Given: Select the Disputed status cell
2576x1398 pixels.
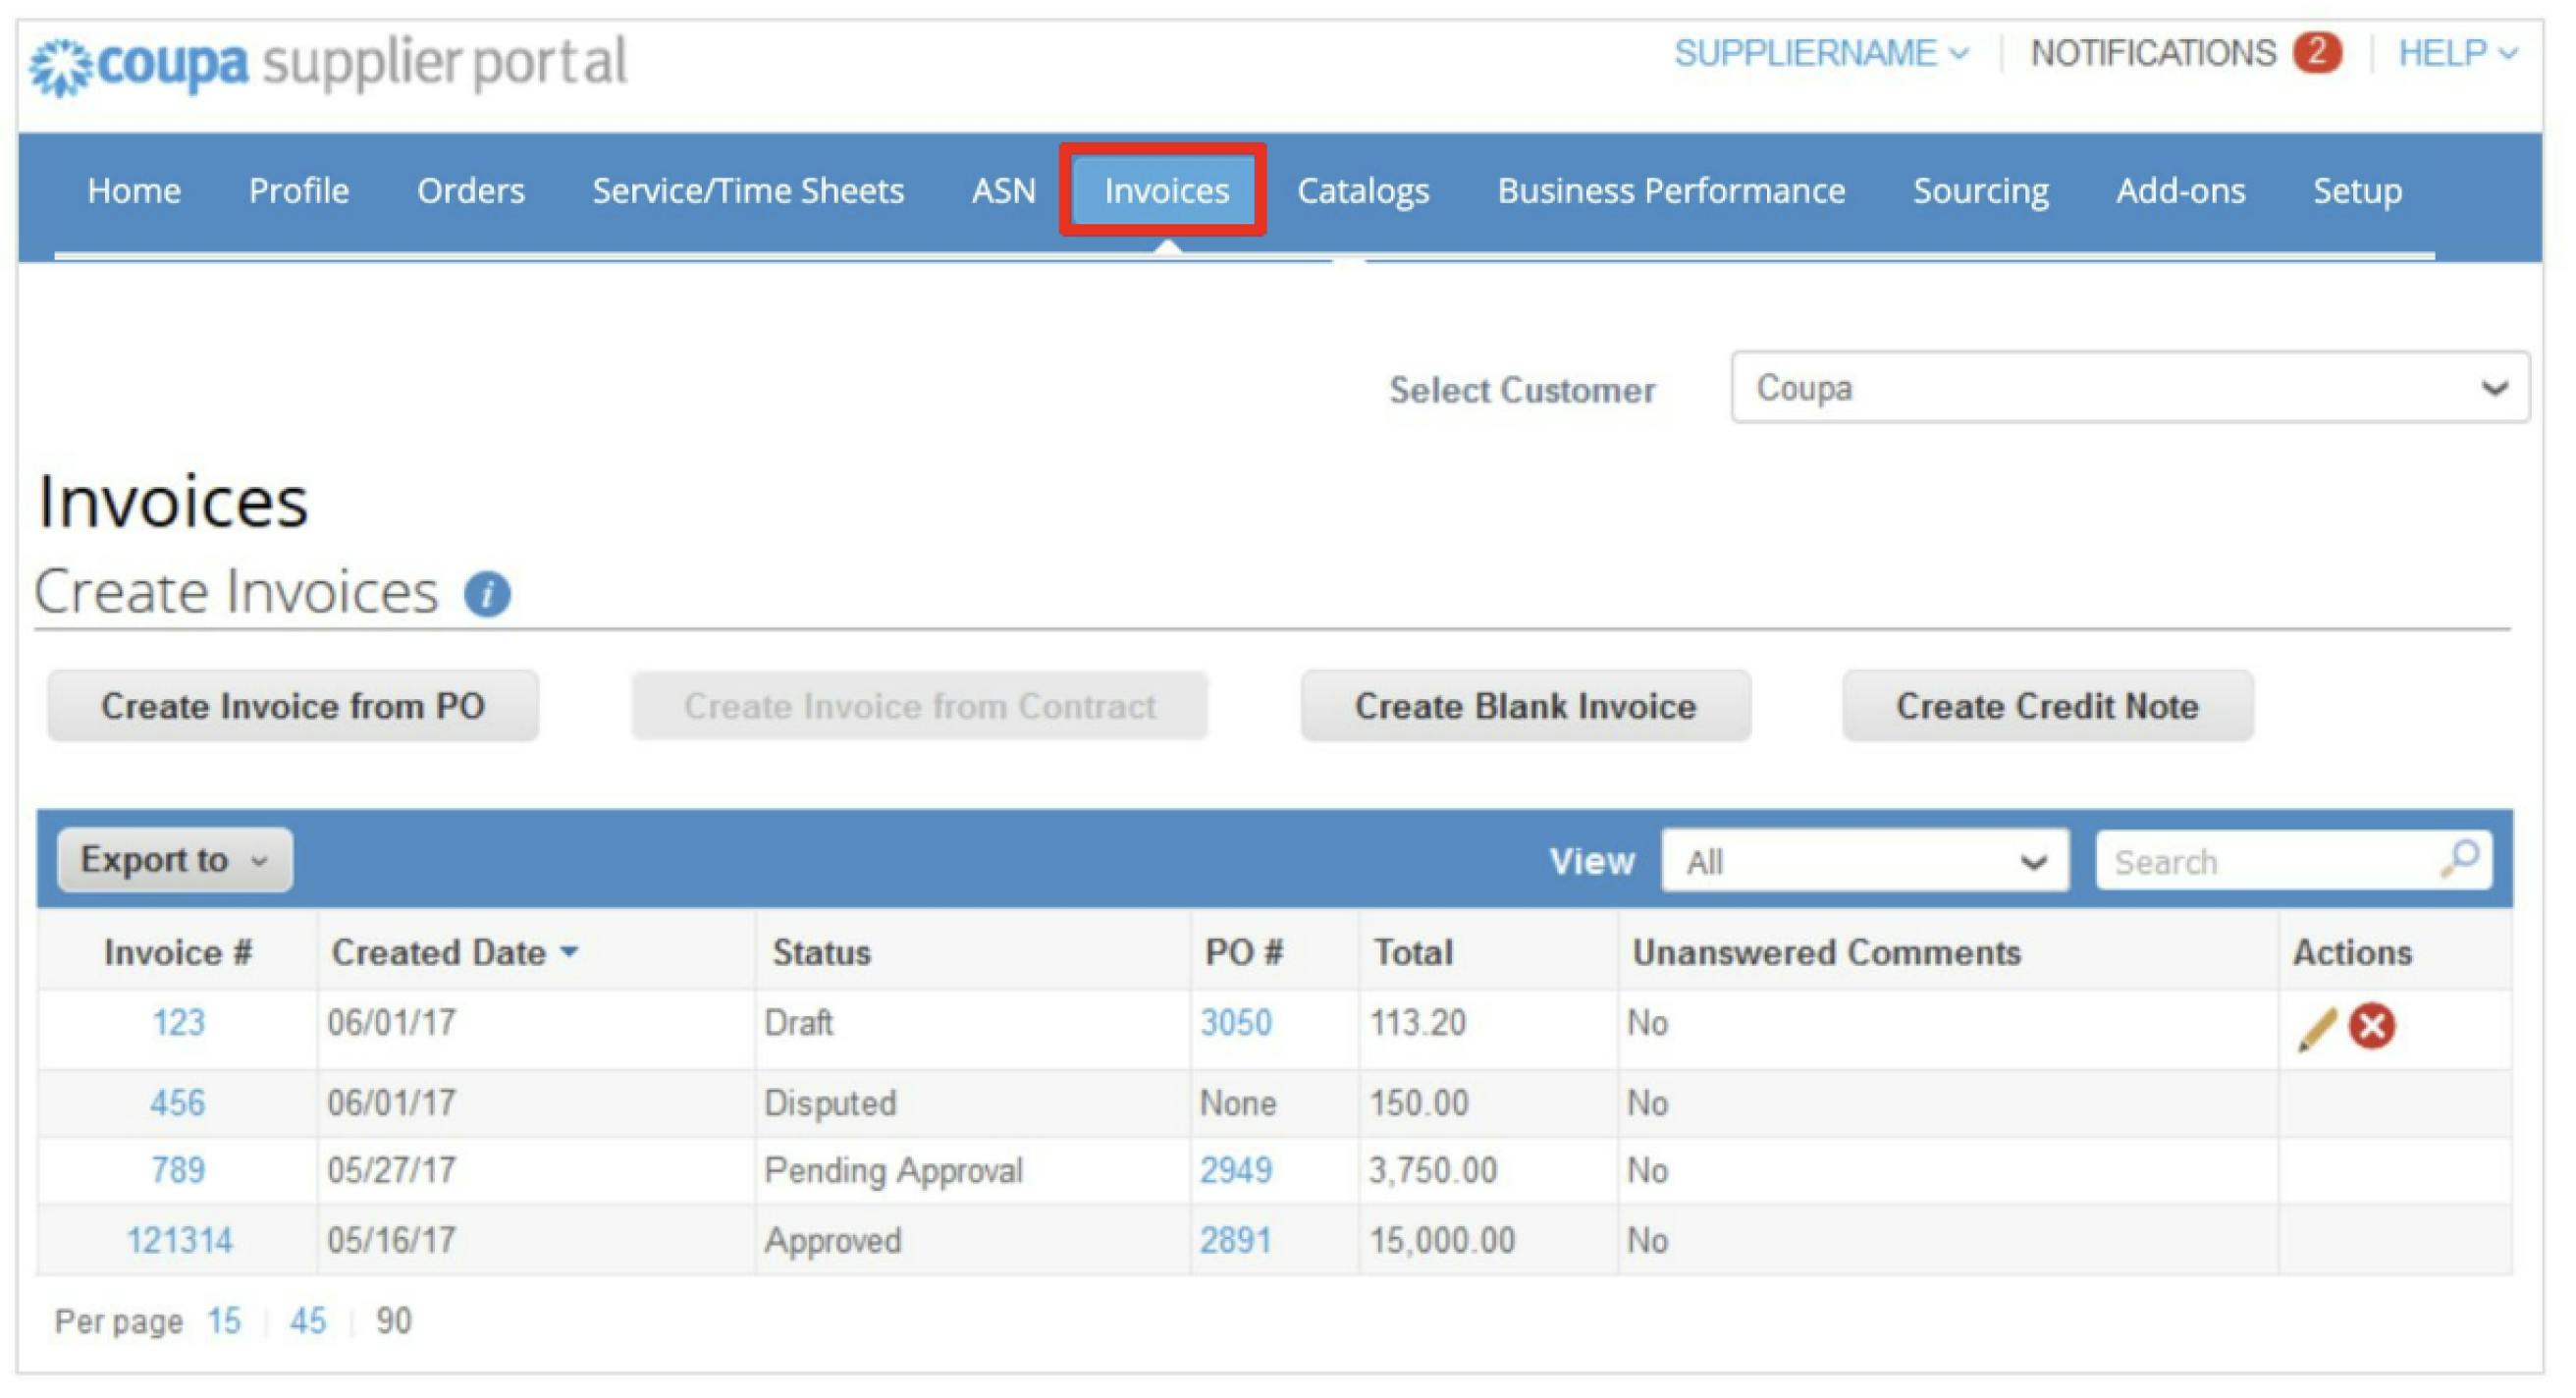Looking at the screenshot, I should [x=830, y=1104].
